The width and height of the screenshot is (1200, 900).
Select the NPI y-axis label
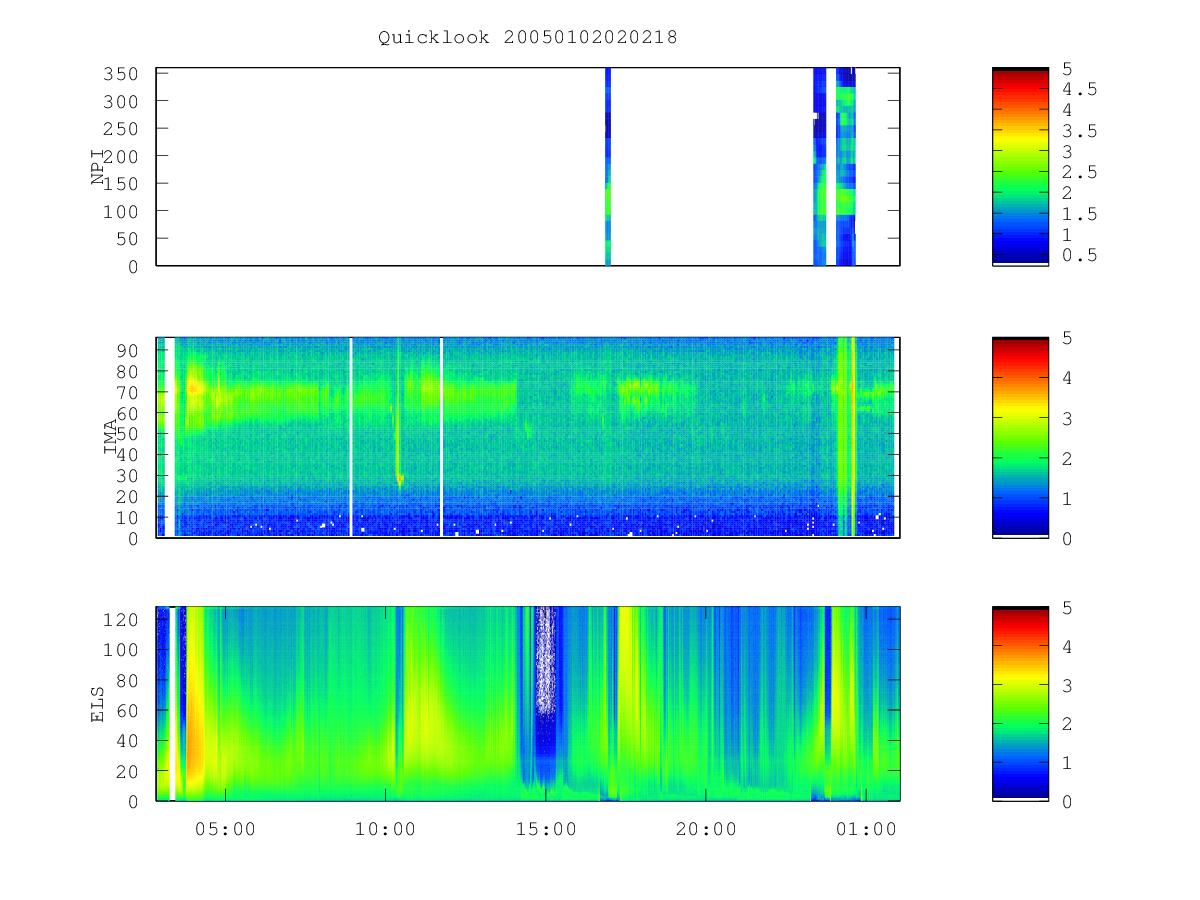(98, 167)
